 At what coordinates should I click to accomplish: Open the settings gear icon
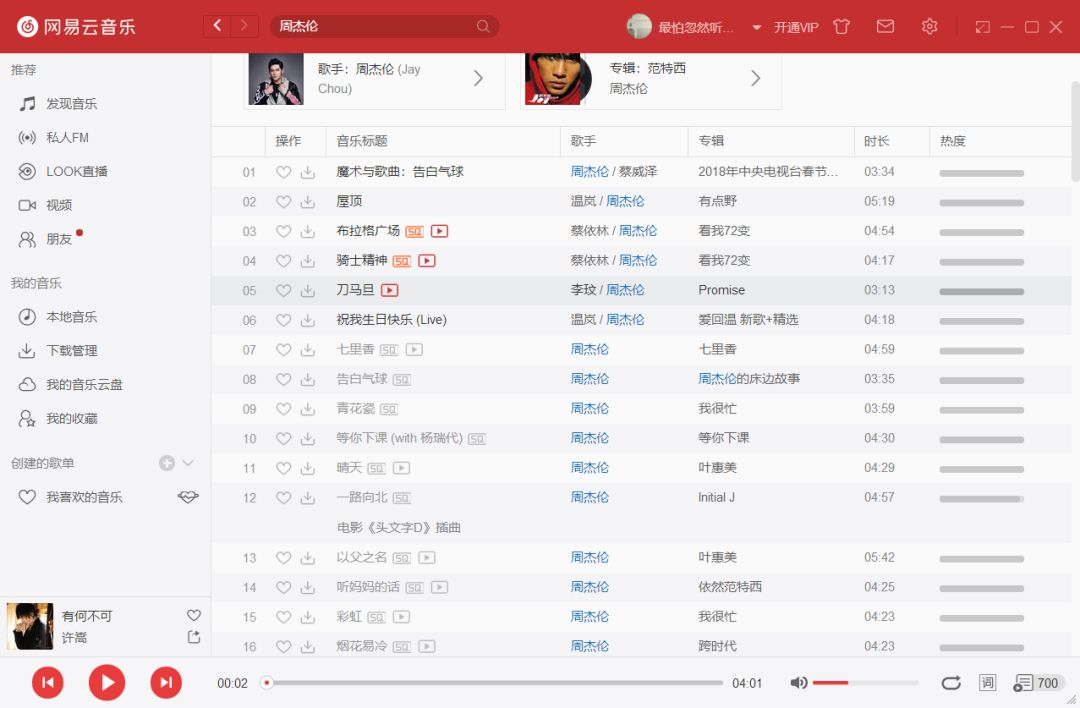click(x=929, y=26)
